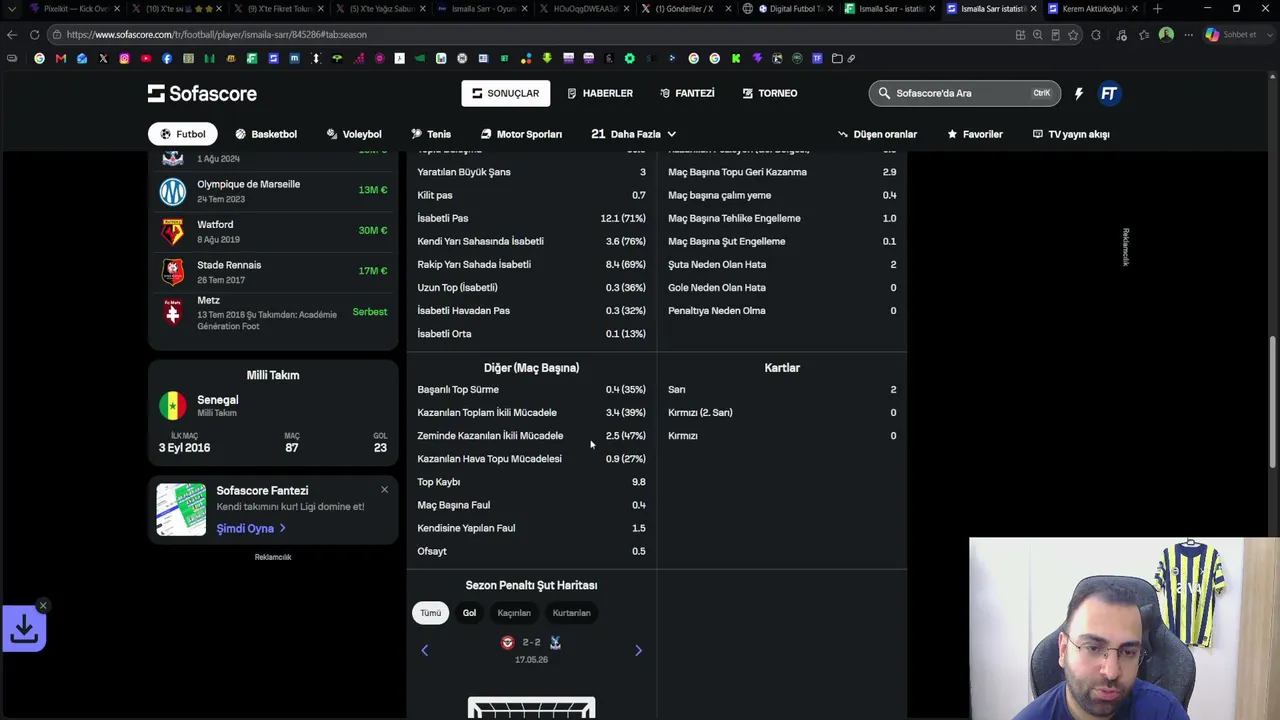The width and height of the screenshot is (1280, 720).
Task: Click the Şimdi Oyna link
Action: 251,528
